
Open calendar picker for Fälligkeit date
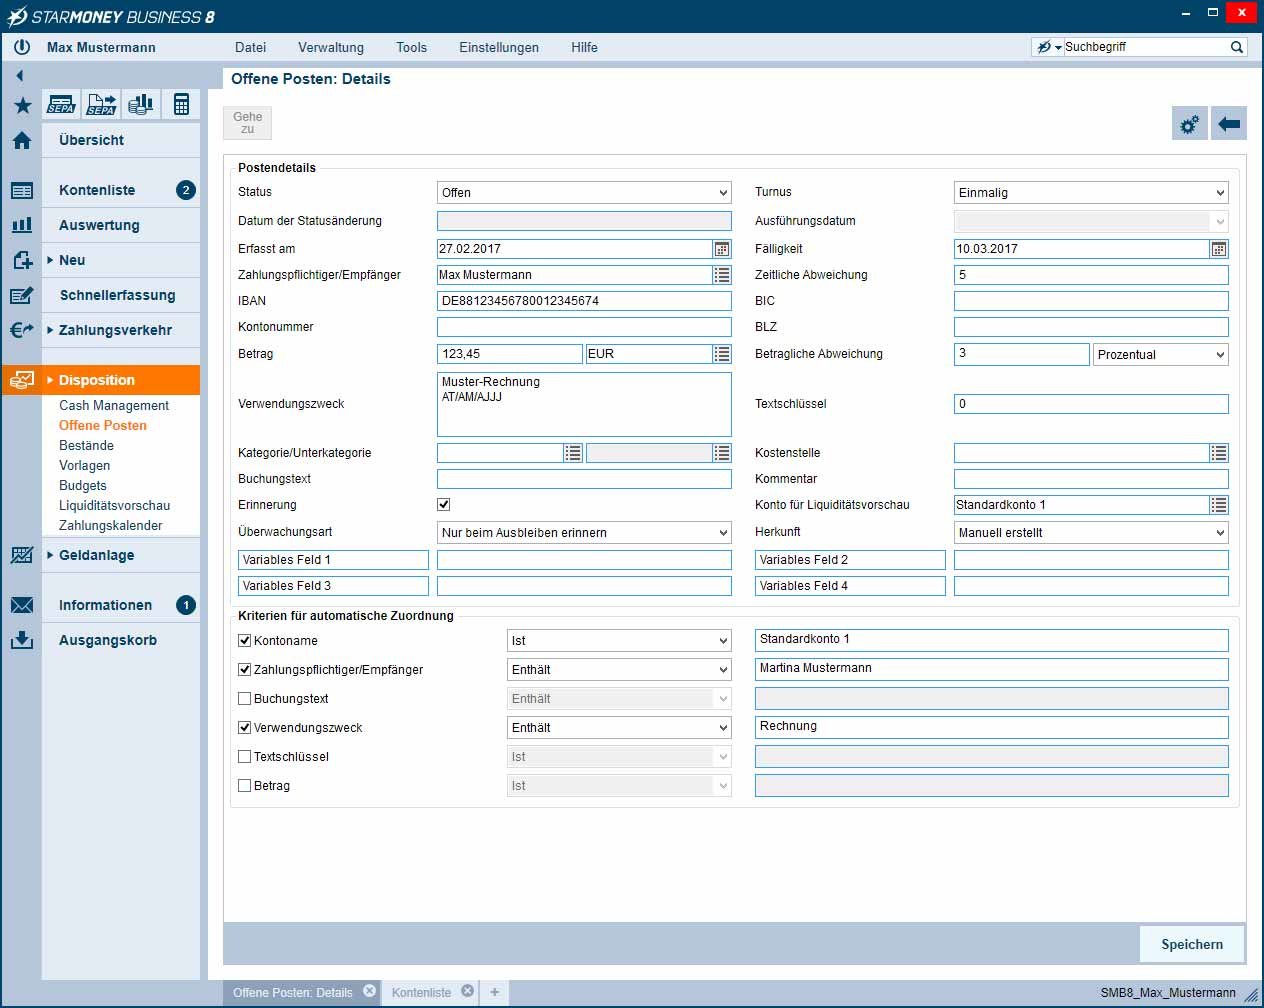pos(1218,249)
